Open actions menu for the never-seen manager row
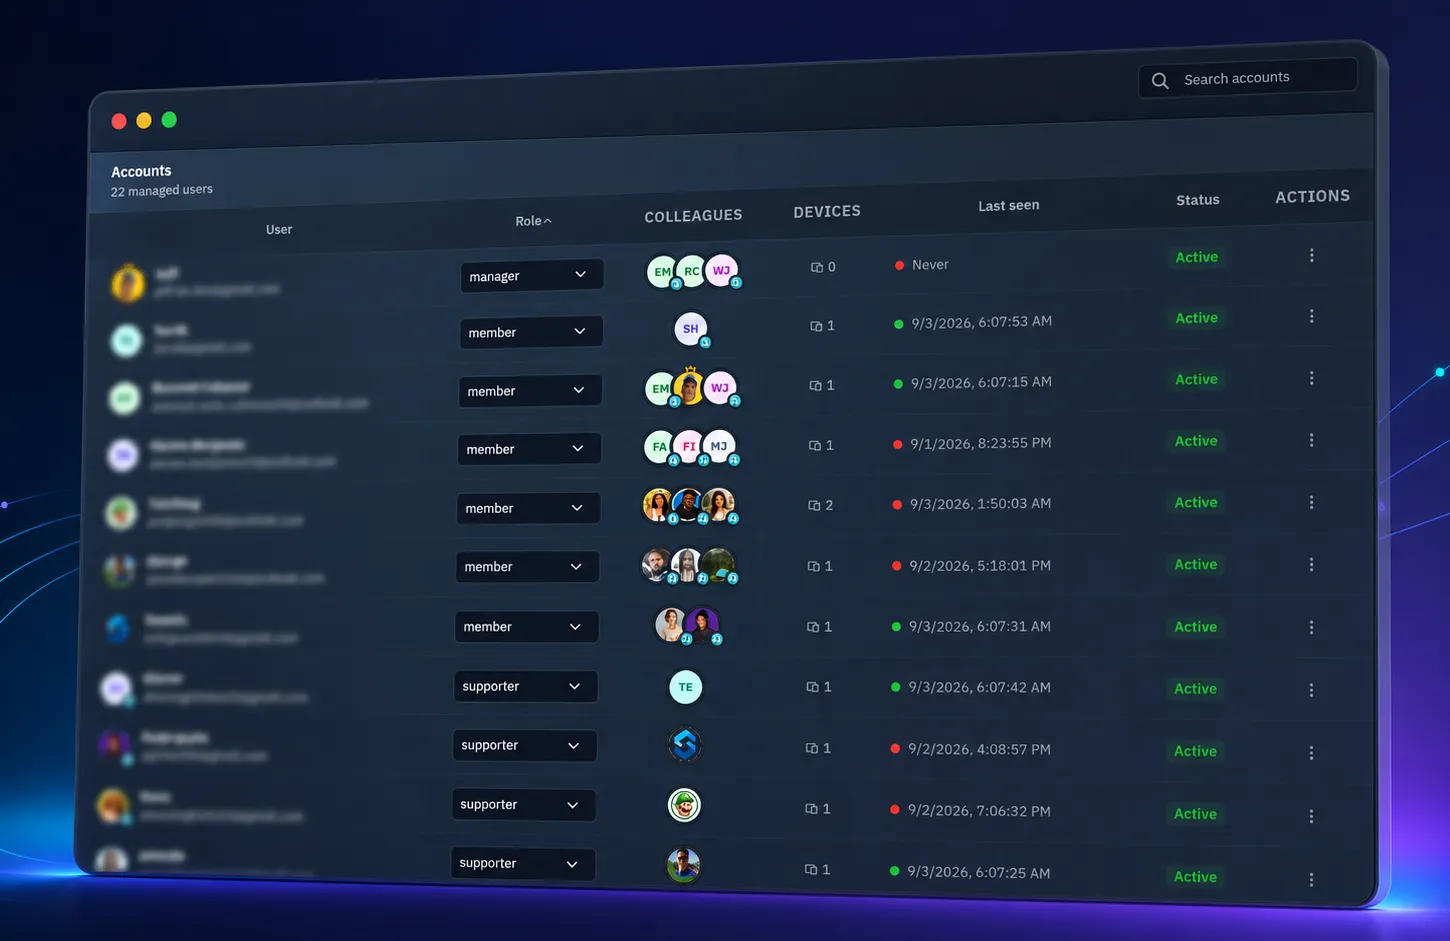The height and width of the screenshot is (941, 1450). [1312, 256]
